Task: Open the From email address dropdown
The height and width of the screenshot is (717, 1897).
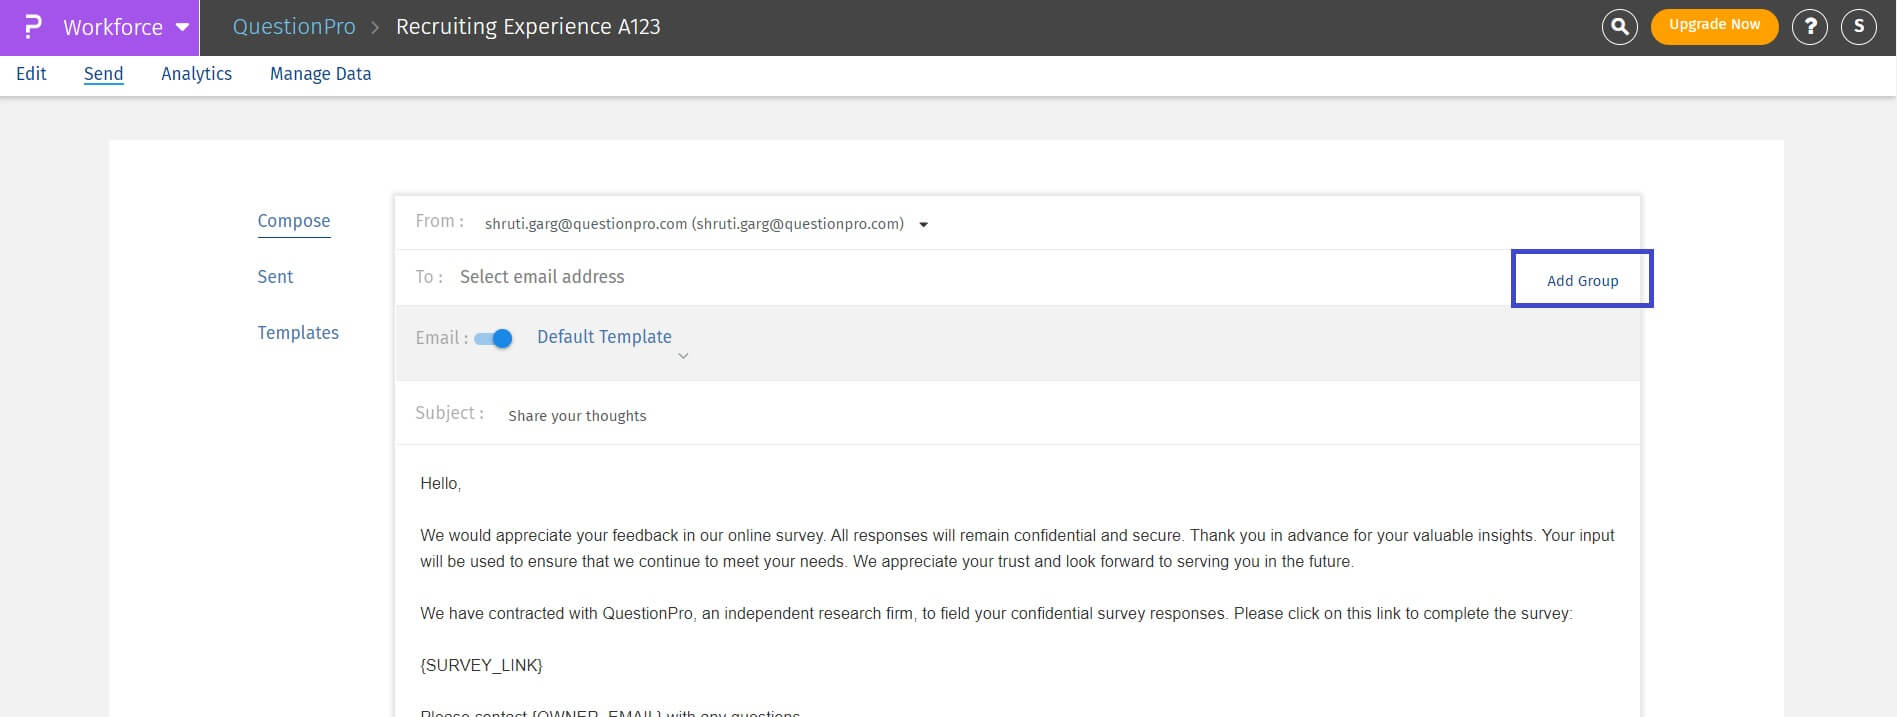Action: pos(923,225)
